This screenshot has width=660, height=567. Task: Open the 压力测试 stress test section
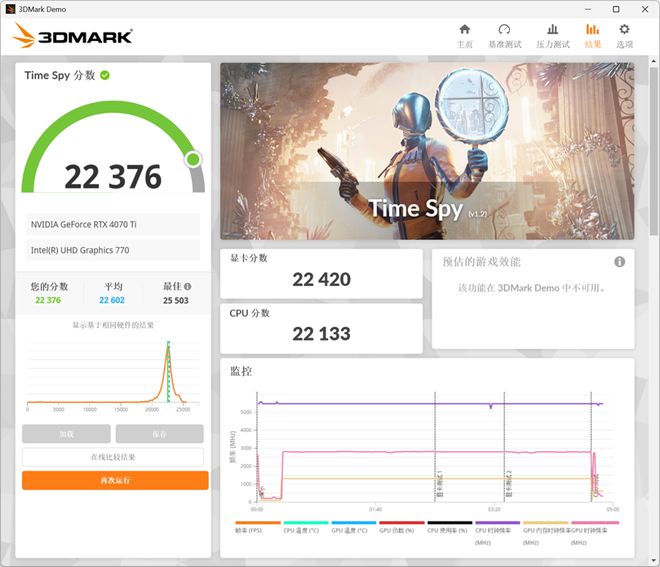coord(552,36)
